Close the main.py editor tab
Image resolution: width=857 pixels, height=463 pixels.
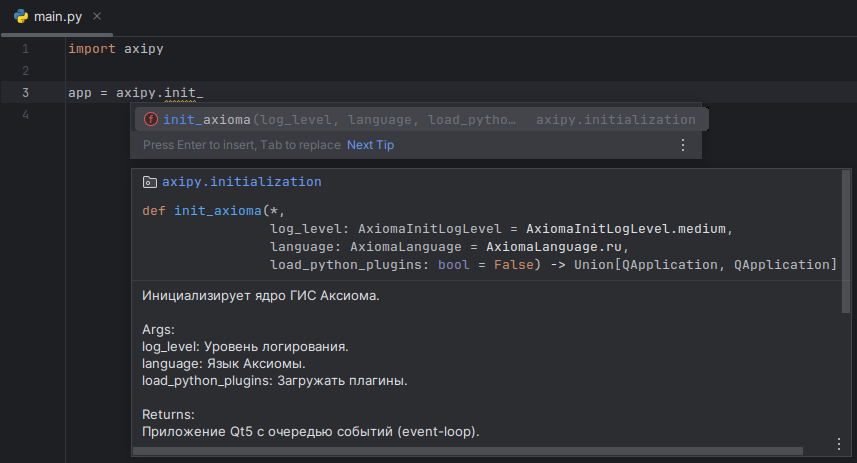pyautogui.click(x=96, y=17)
